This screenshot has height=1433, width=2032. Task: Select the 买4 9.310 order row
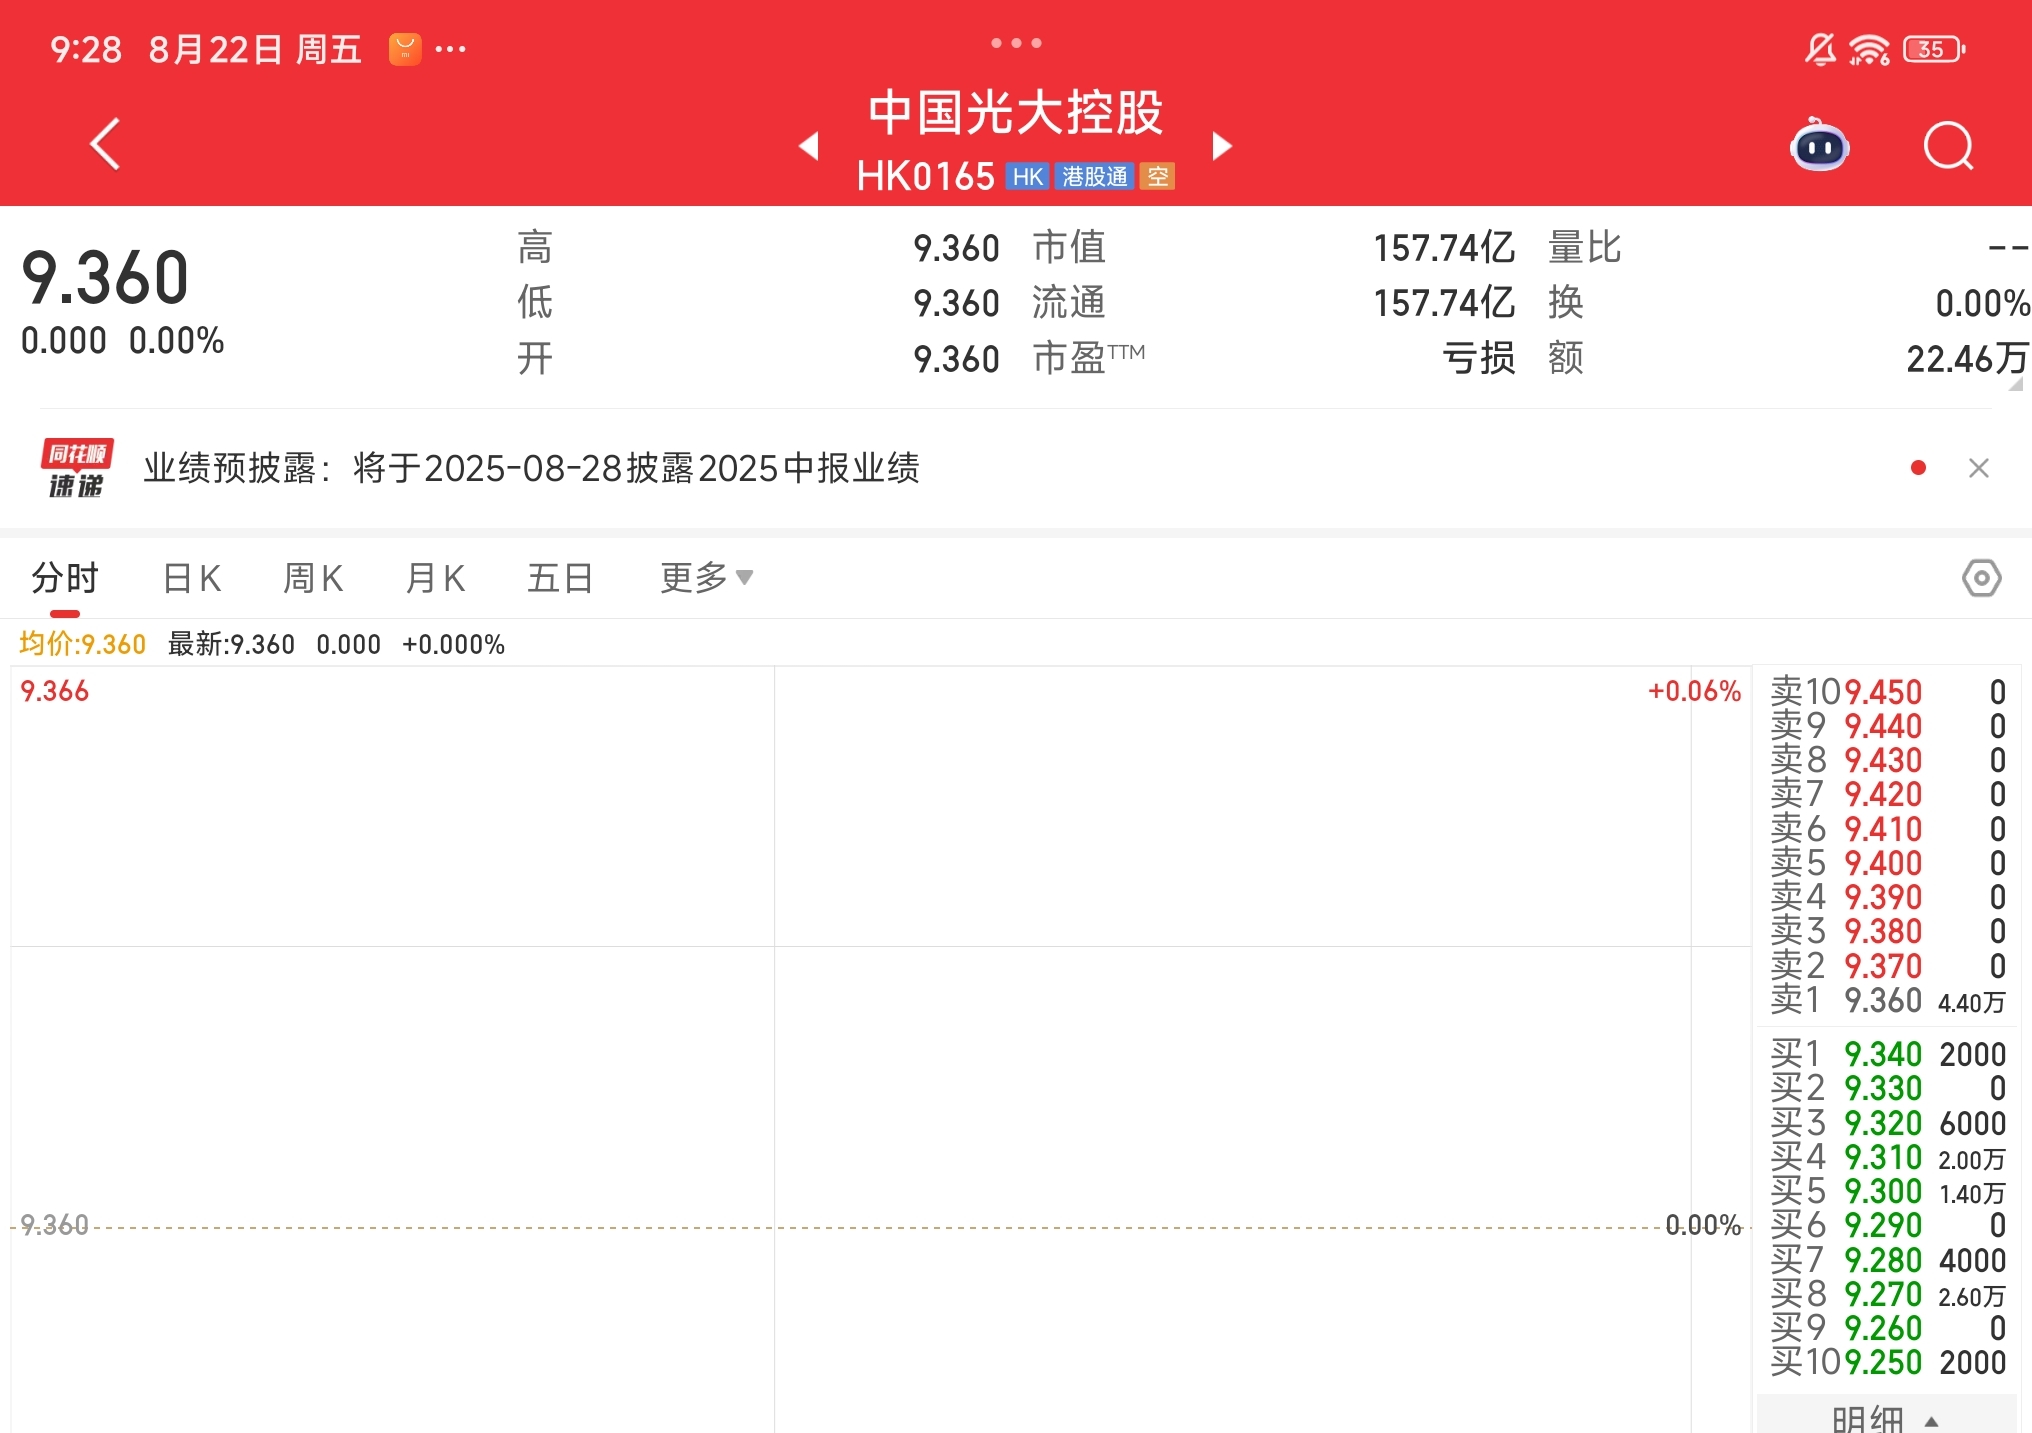coord(1888,1157)
